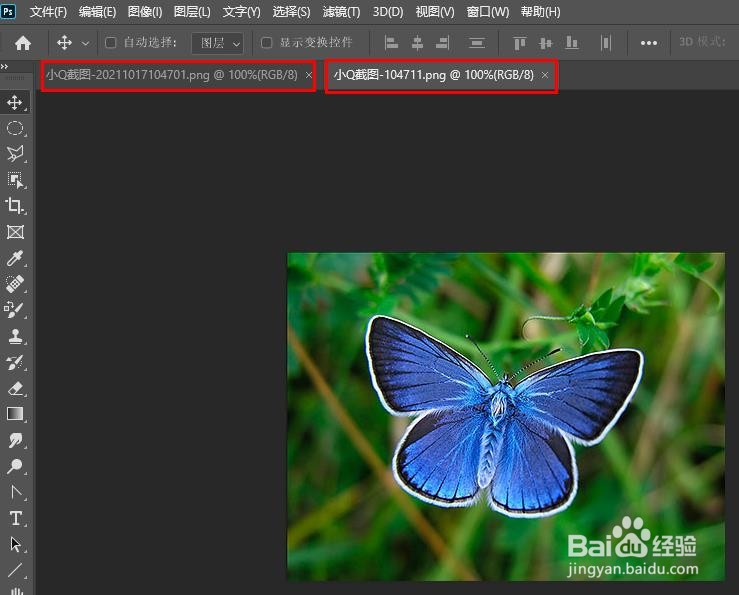
Task: Open the tool preset picker arrow
Action: (85, 43)
